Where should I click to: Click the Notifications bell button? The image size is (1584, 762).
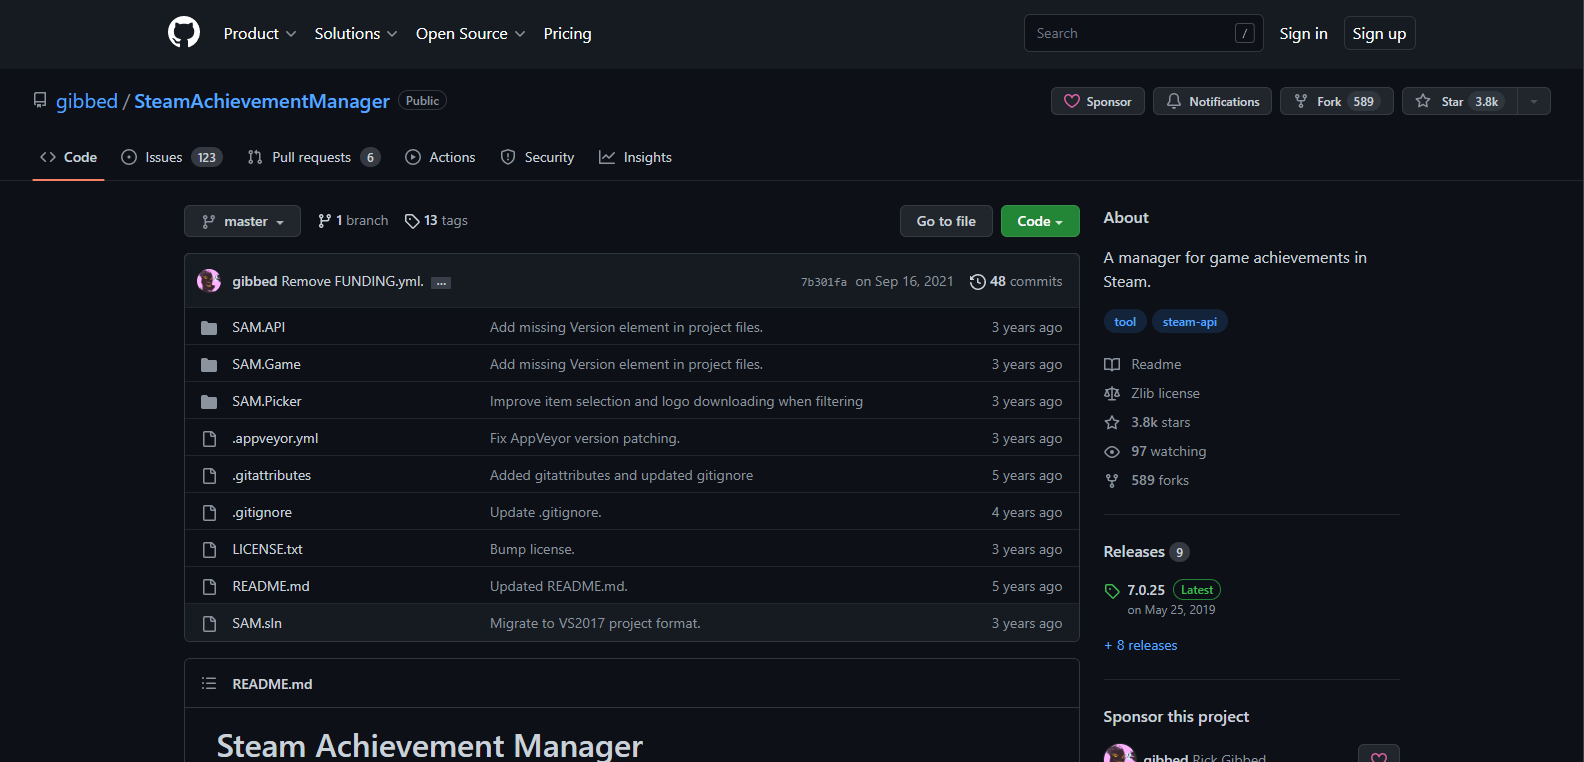pyautogui.click(x=1212, y=101)
